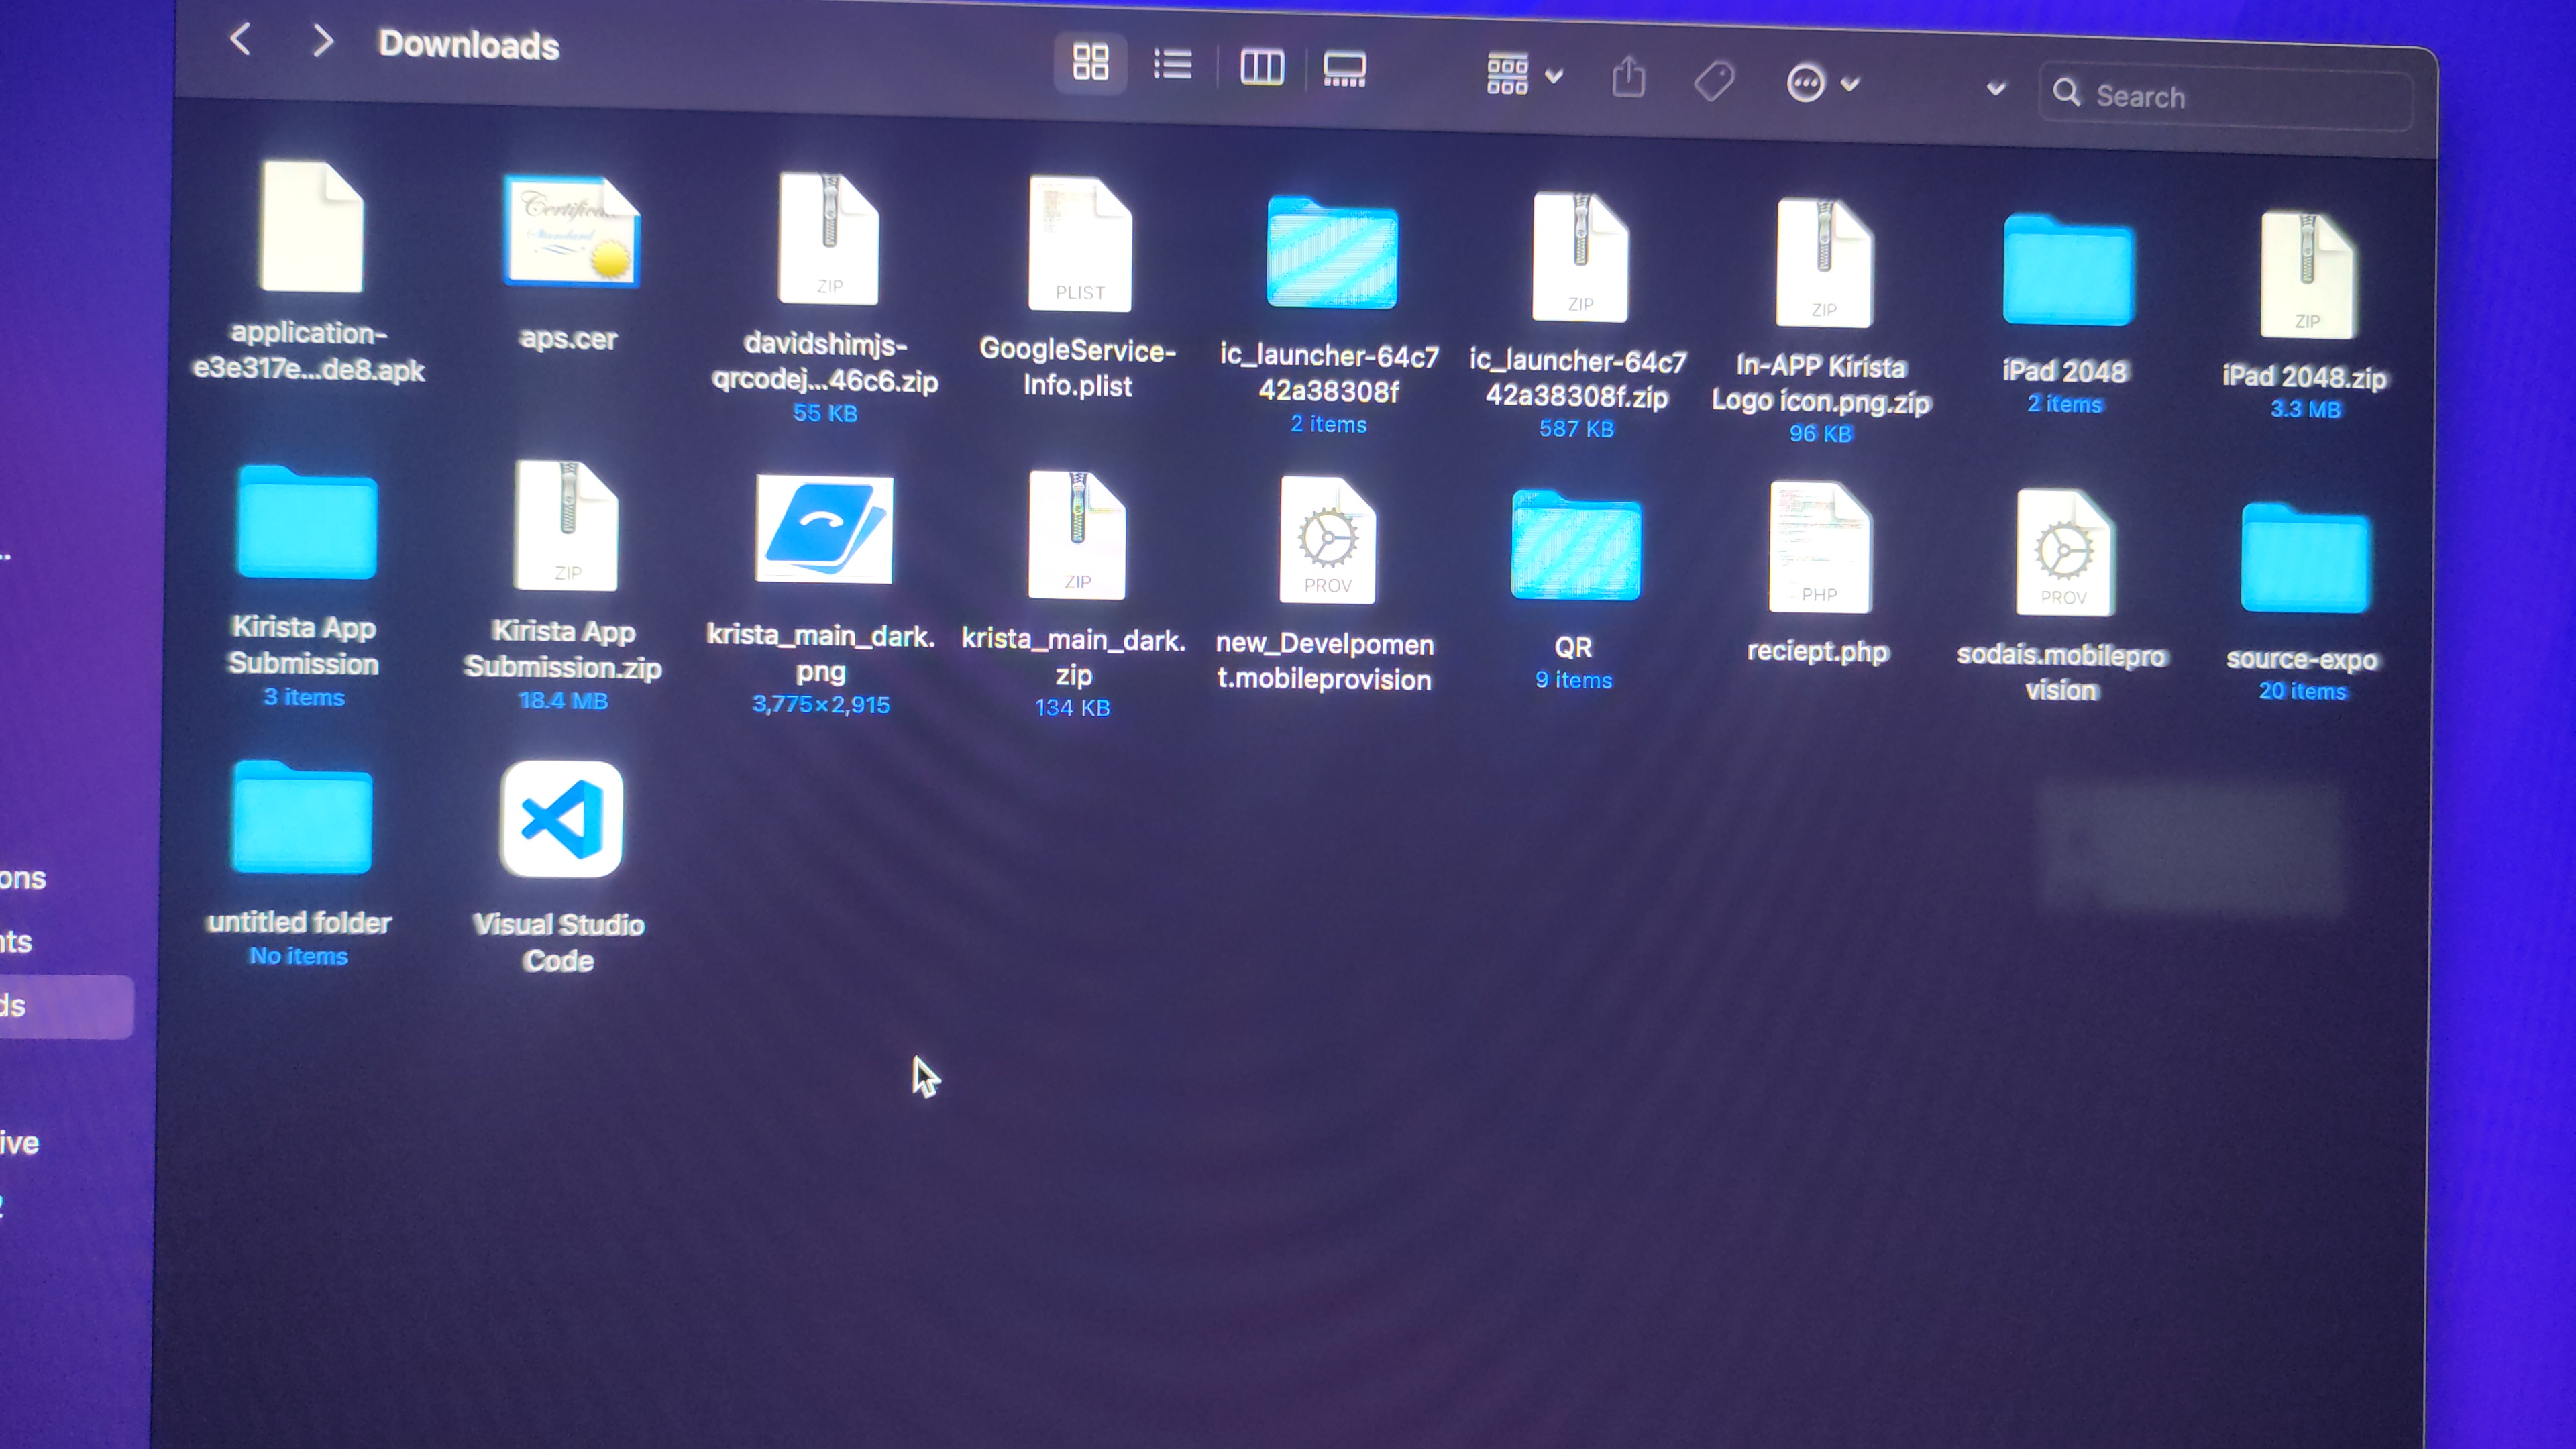Expand the chevron beside the search field

click(1995, 89)
